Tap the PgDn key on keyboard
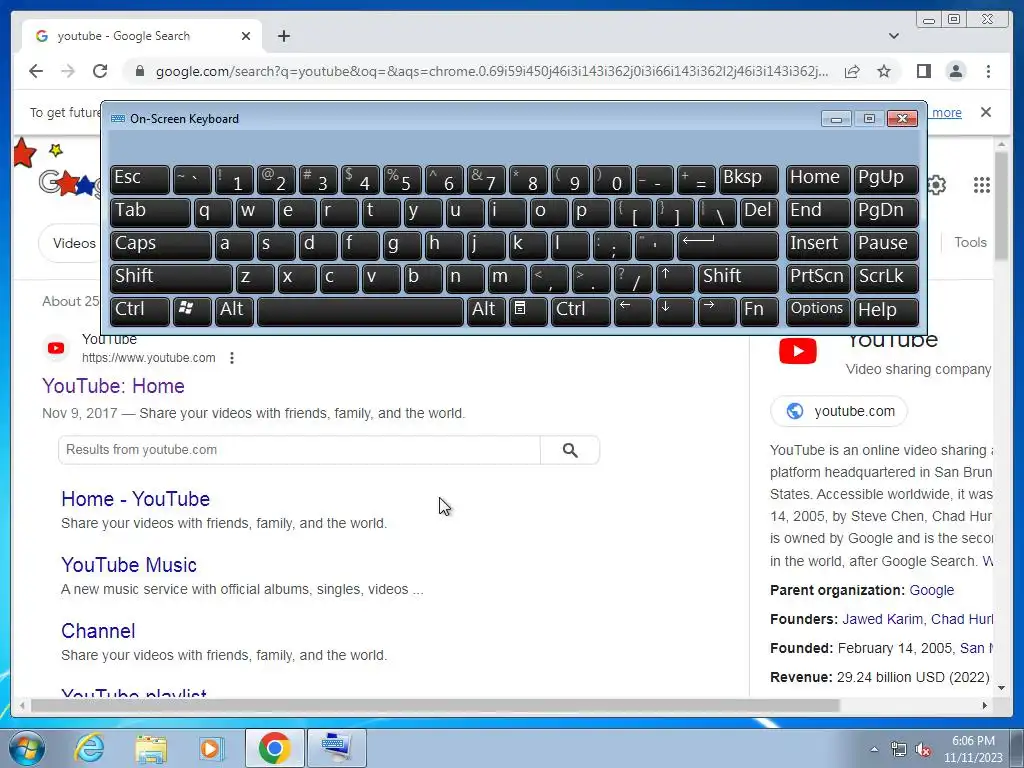This screenshot has height=768, width=1024. 886,213
